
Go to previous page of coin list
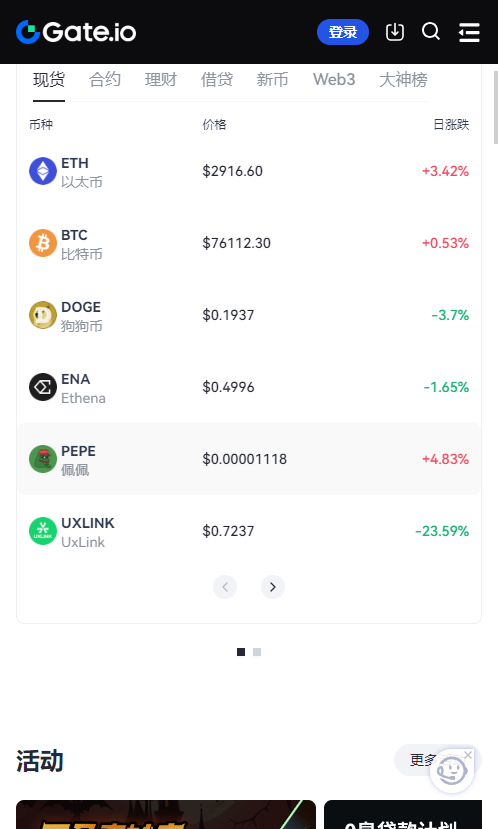coord(225,587)
